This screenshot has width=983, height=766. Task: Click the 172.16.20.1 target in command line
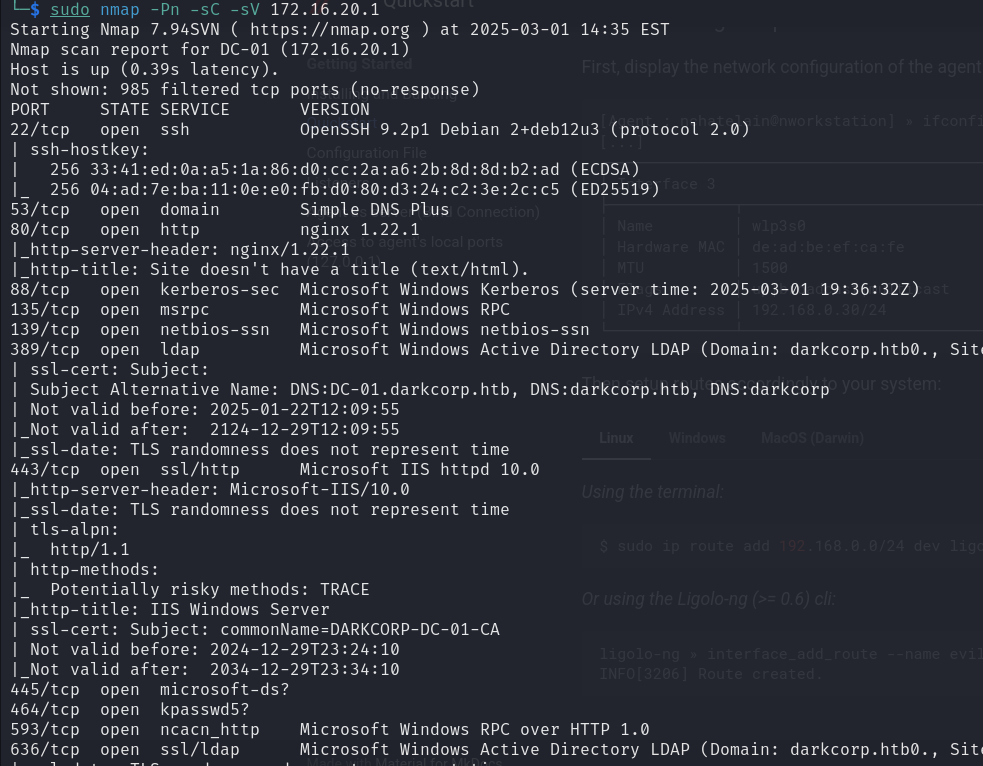point(325,9)
